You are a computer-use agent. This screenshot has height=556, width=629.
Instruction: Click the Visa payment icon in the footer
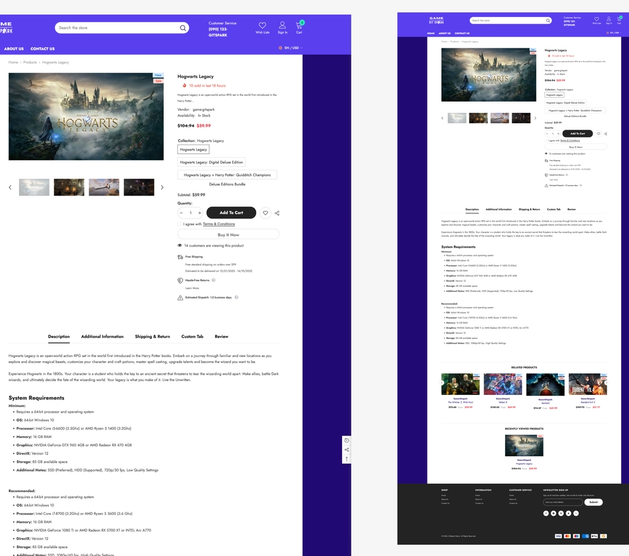pos(558,536)
